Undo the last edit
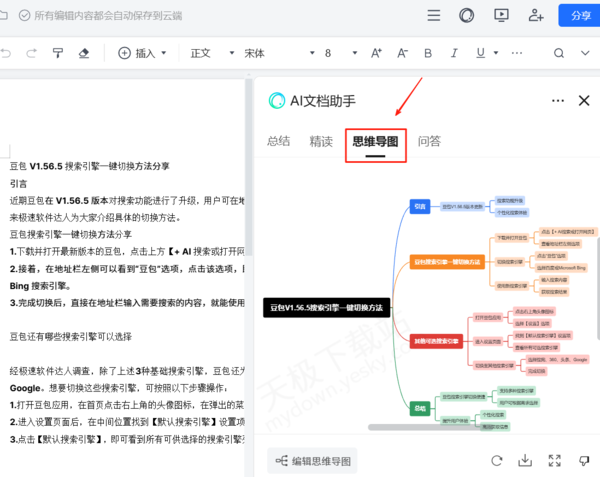600x477 pixels. [x=6, y=53]
